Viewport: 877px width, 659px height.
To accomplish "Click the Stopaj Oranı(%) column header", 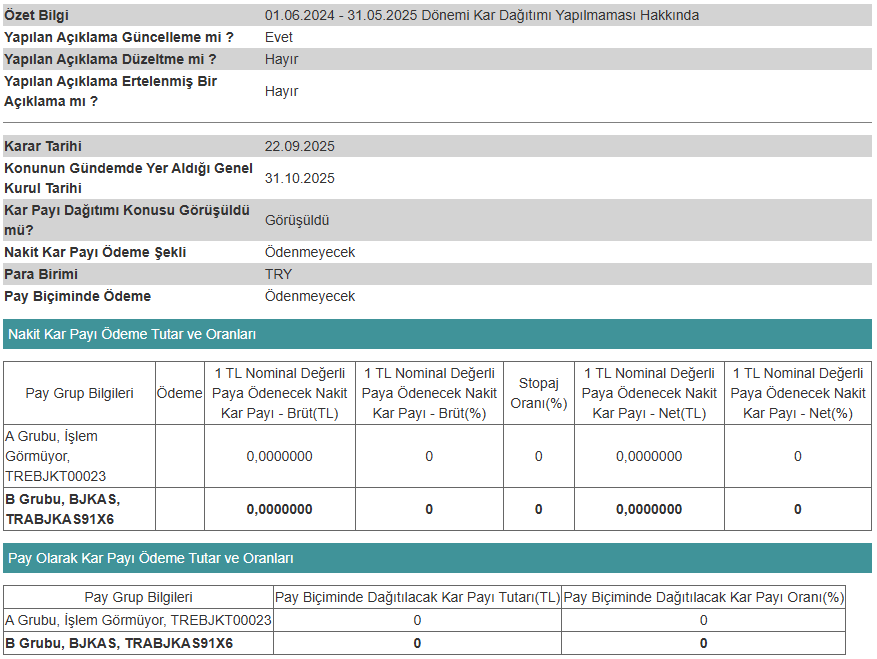I will (538, 393).
